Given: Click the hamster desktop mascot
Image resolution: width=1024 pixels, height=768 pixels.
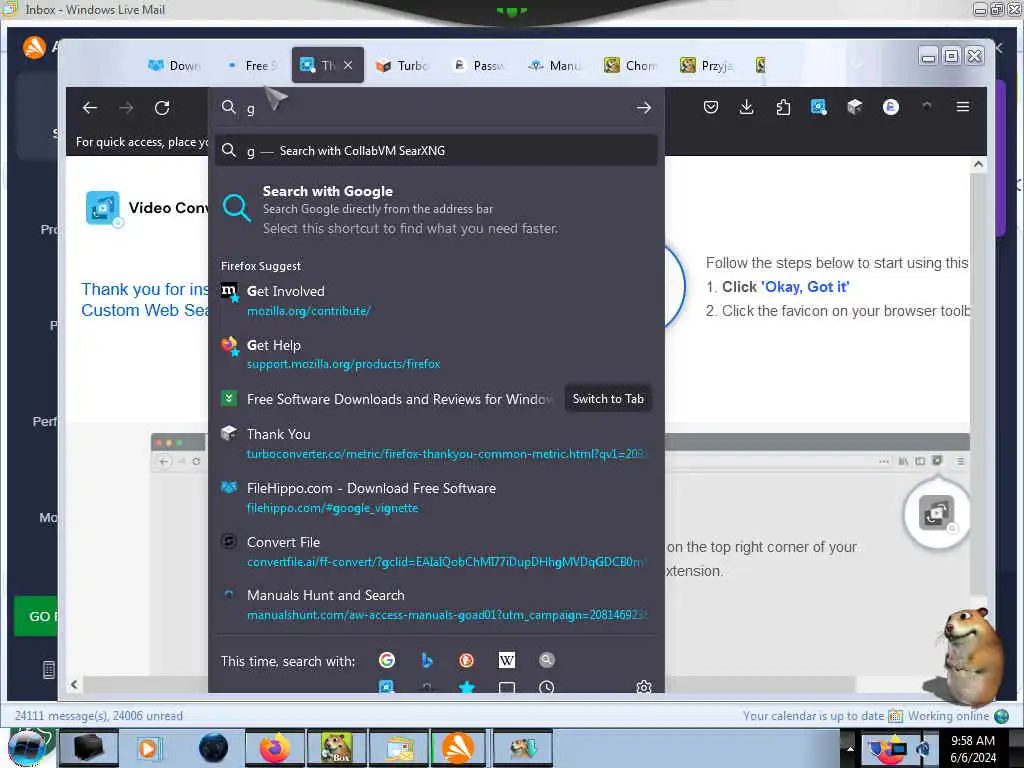Looking at the screenshot, I should (970, 656).
